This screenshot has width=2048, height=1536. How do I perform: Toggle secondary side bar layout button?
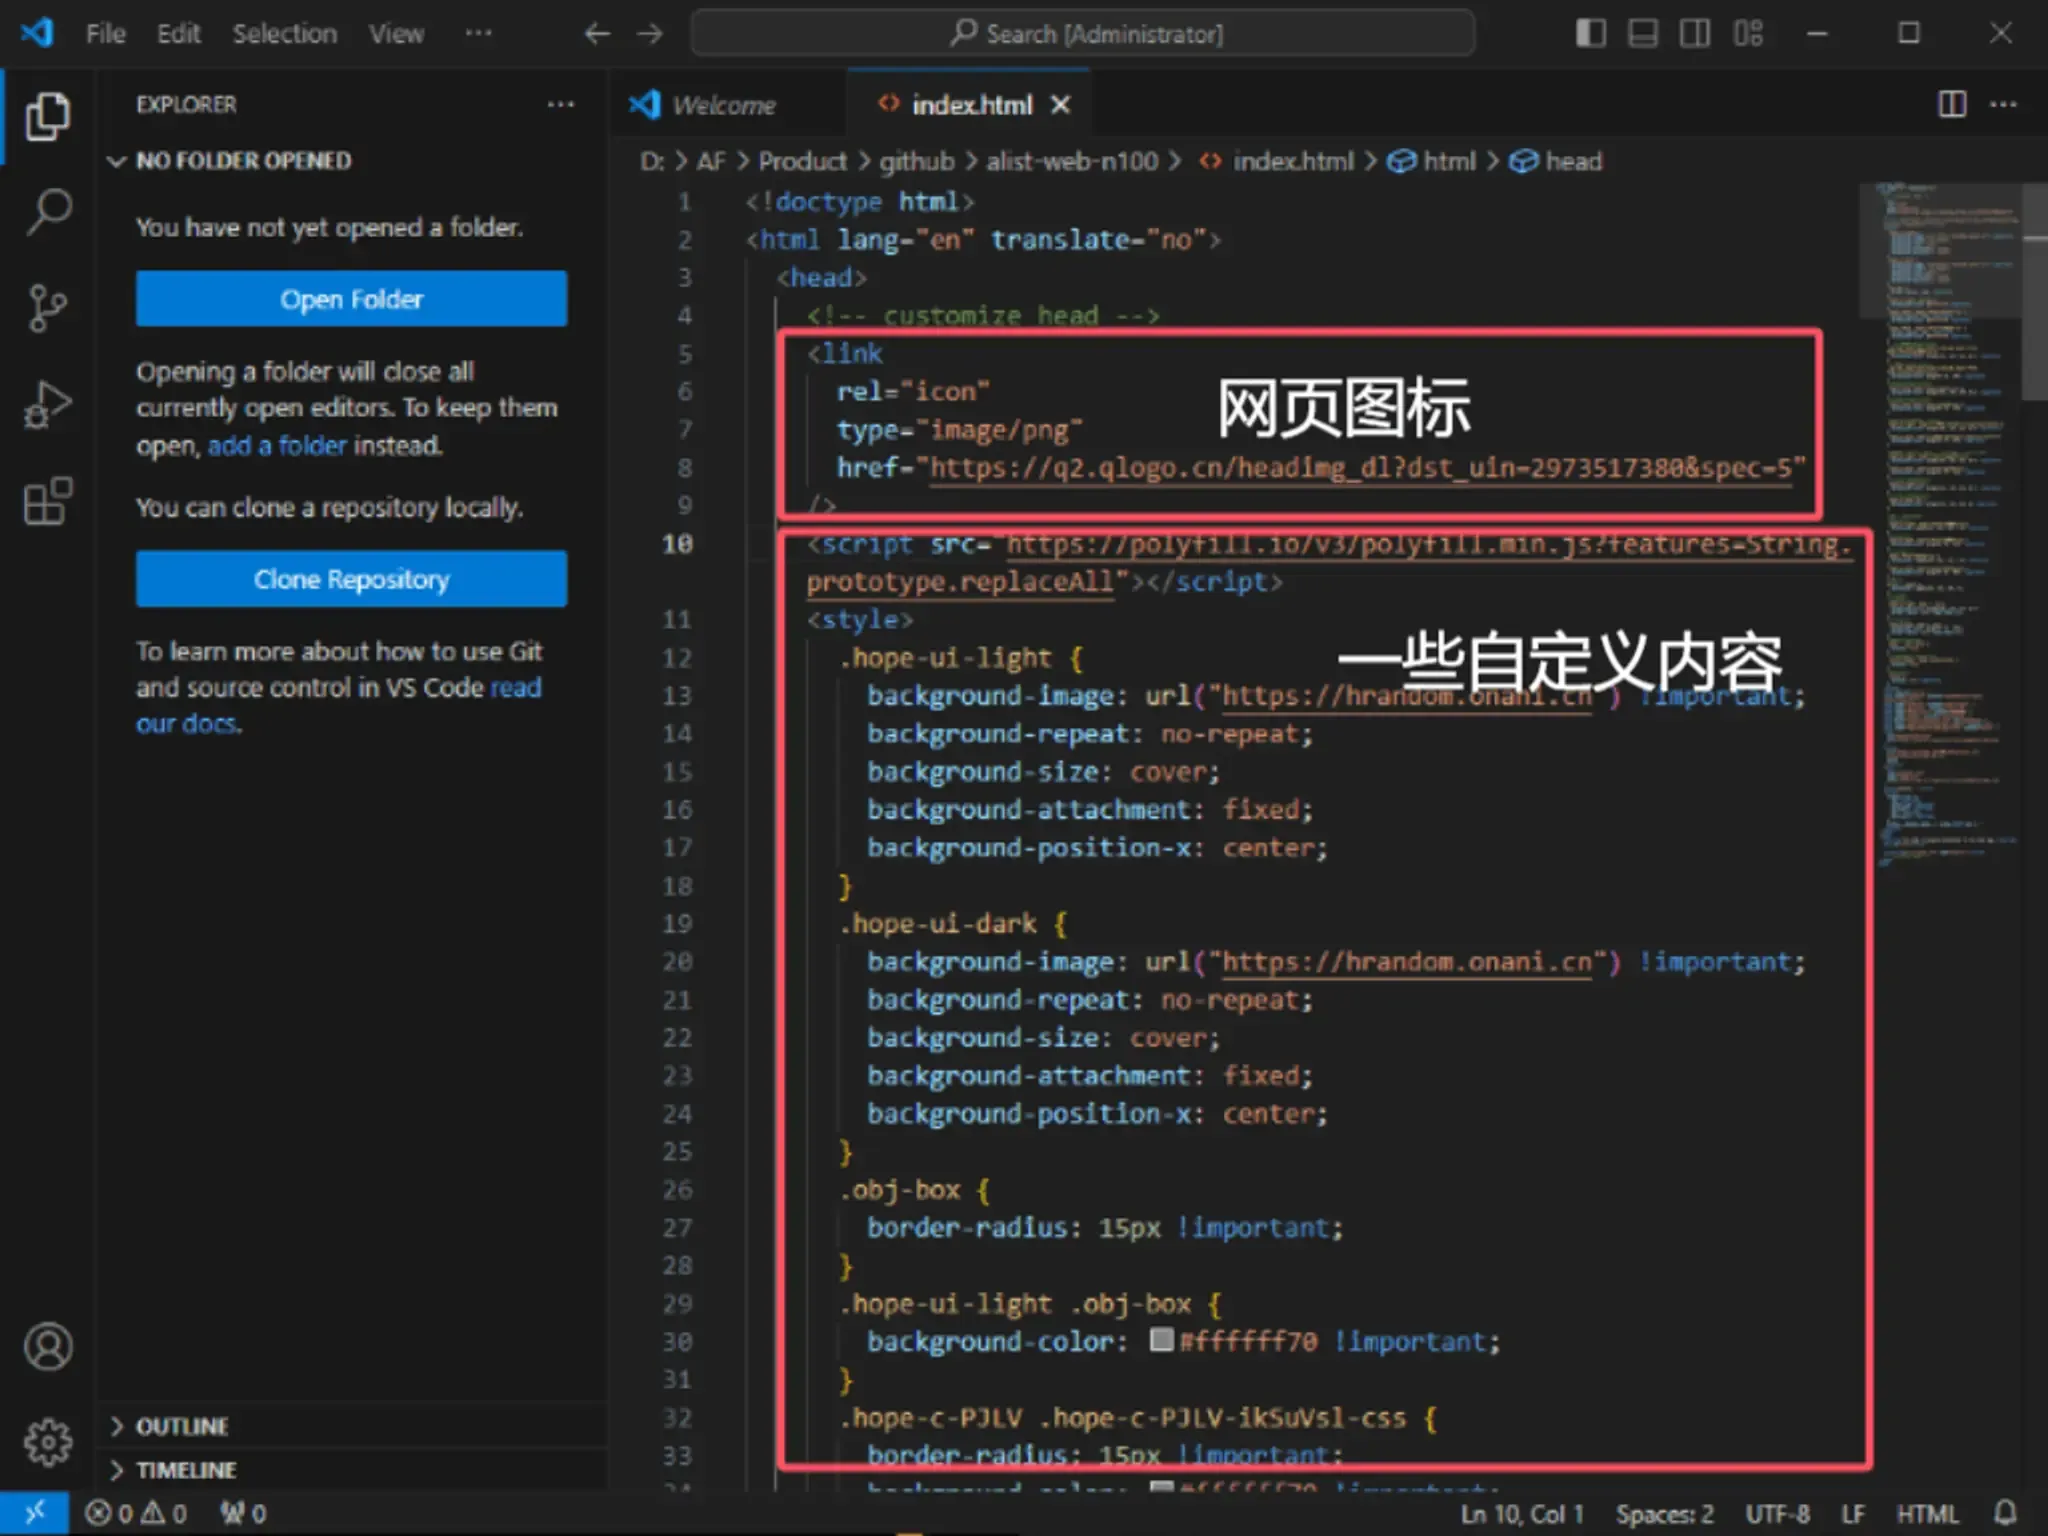tap(1694, 33)
